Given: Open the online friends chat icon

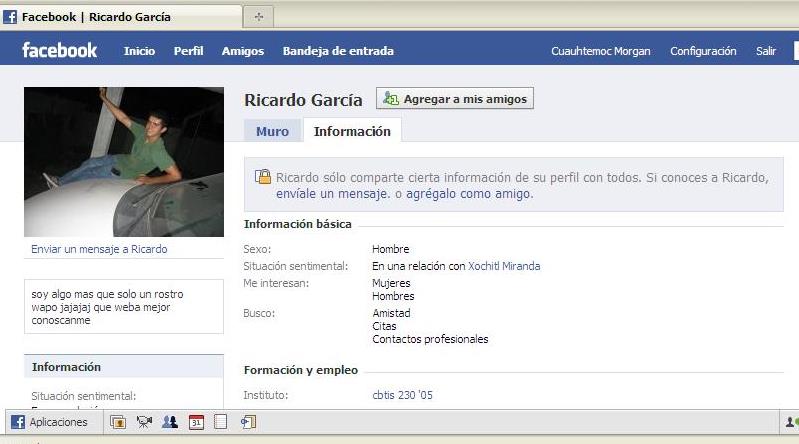Looking at the screenshot, I should pos(791,422).
